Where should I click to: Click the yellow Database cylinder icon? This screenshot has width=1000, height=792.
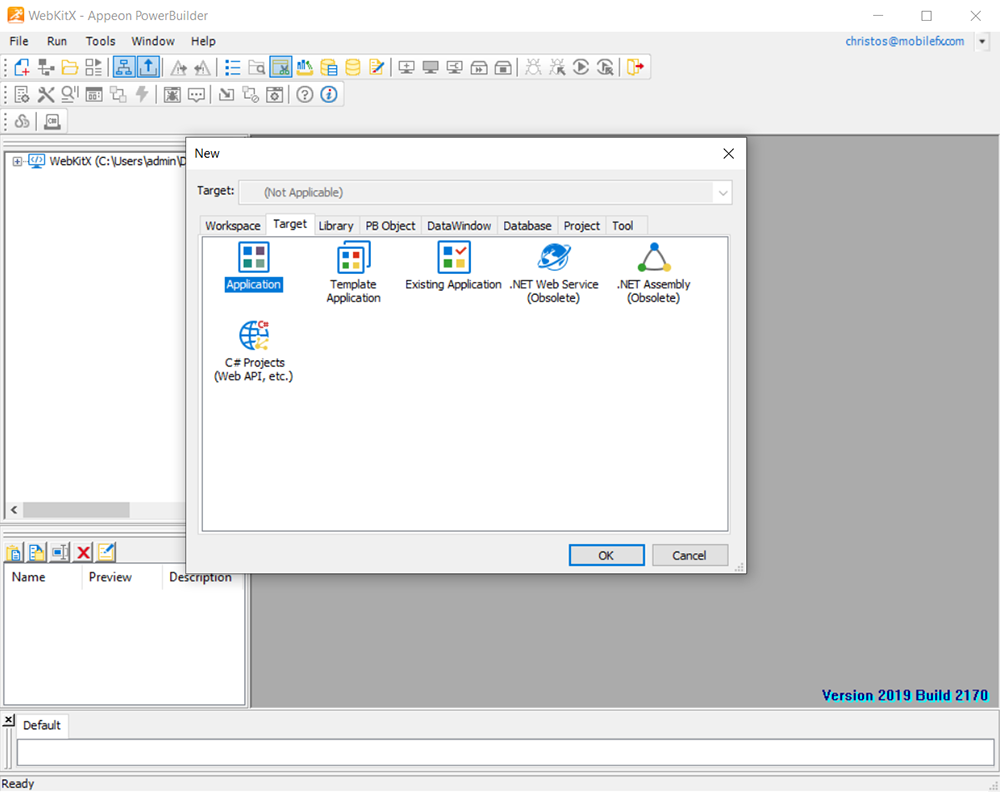353,67
